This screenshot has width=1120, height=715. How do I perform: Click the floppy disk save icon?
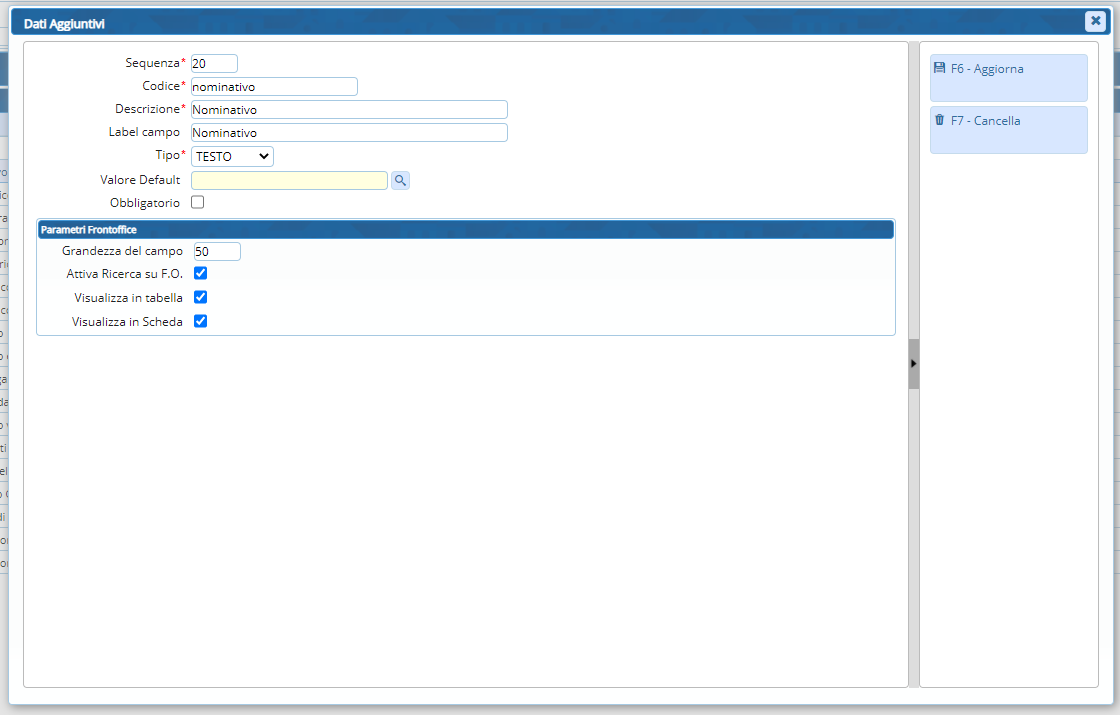[939, 68]
